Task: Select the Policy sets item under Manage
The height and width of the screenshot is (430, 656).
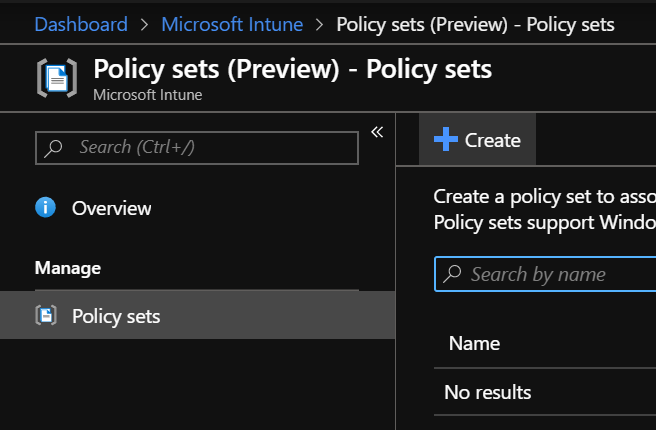Action: tap(116, 316)
